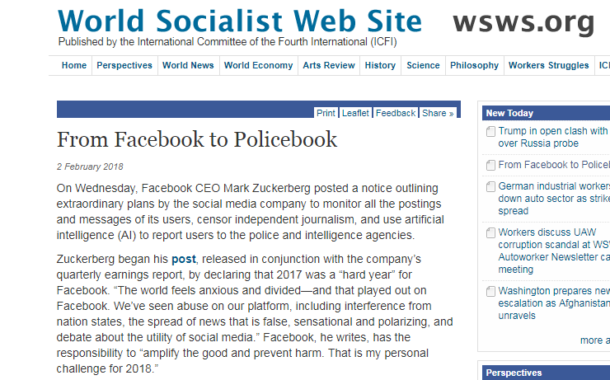Click document icon next to Facebook to Policebook item
The image size is (610, 380).
[491, 165]
